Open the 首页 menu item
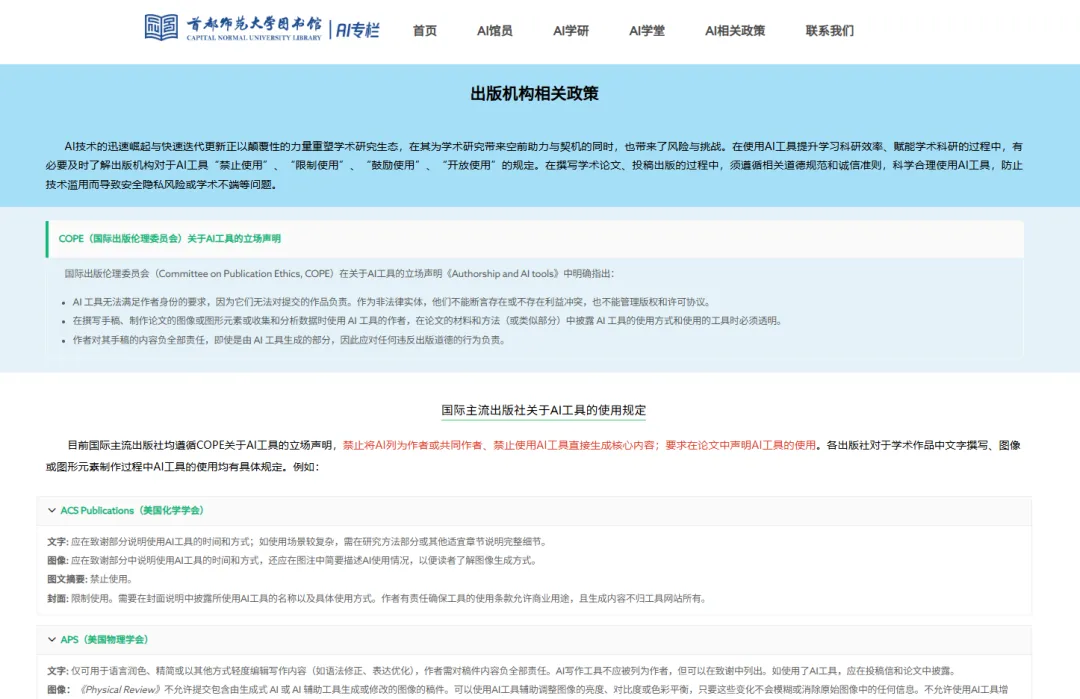This screenshot has height=699, width=1080. tap(425, 31)
